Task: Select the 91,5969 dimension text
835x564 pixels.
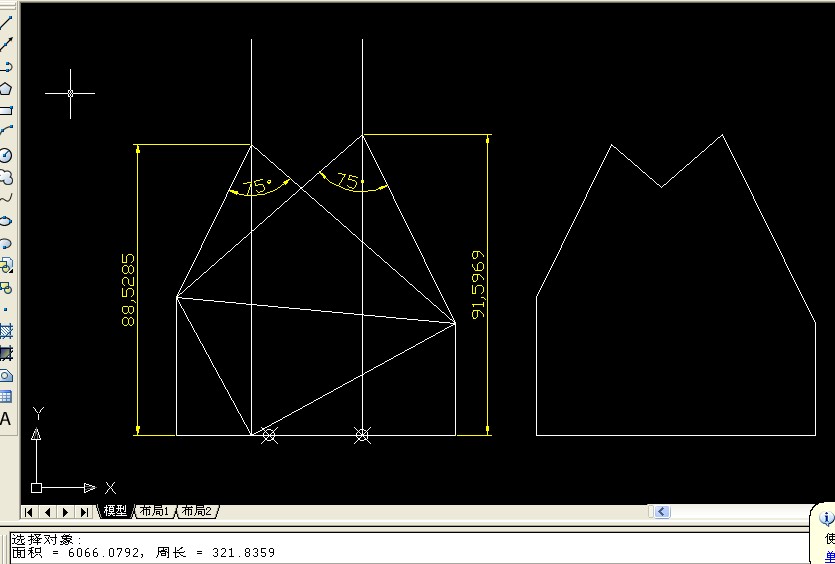Action: 479,284
